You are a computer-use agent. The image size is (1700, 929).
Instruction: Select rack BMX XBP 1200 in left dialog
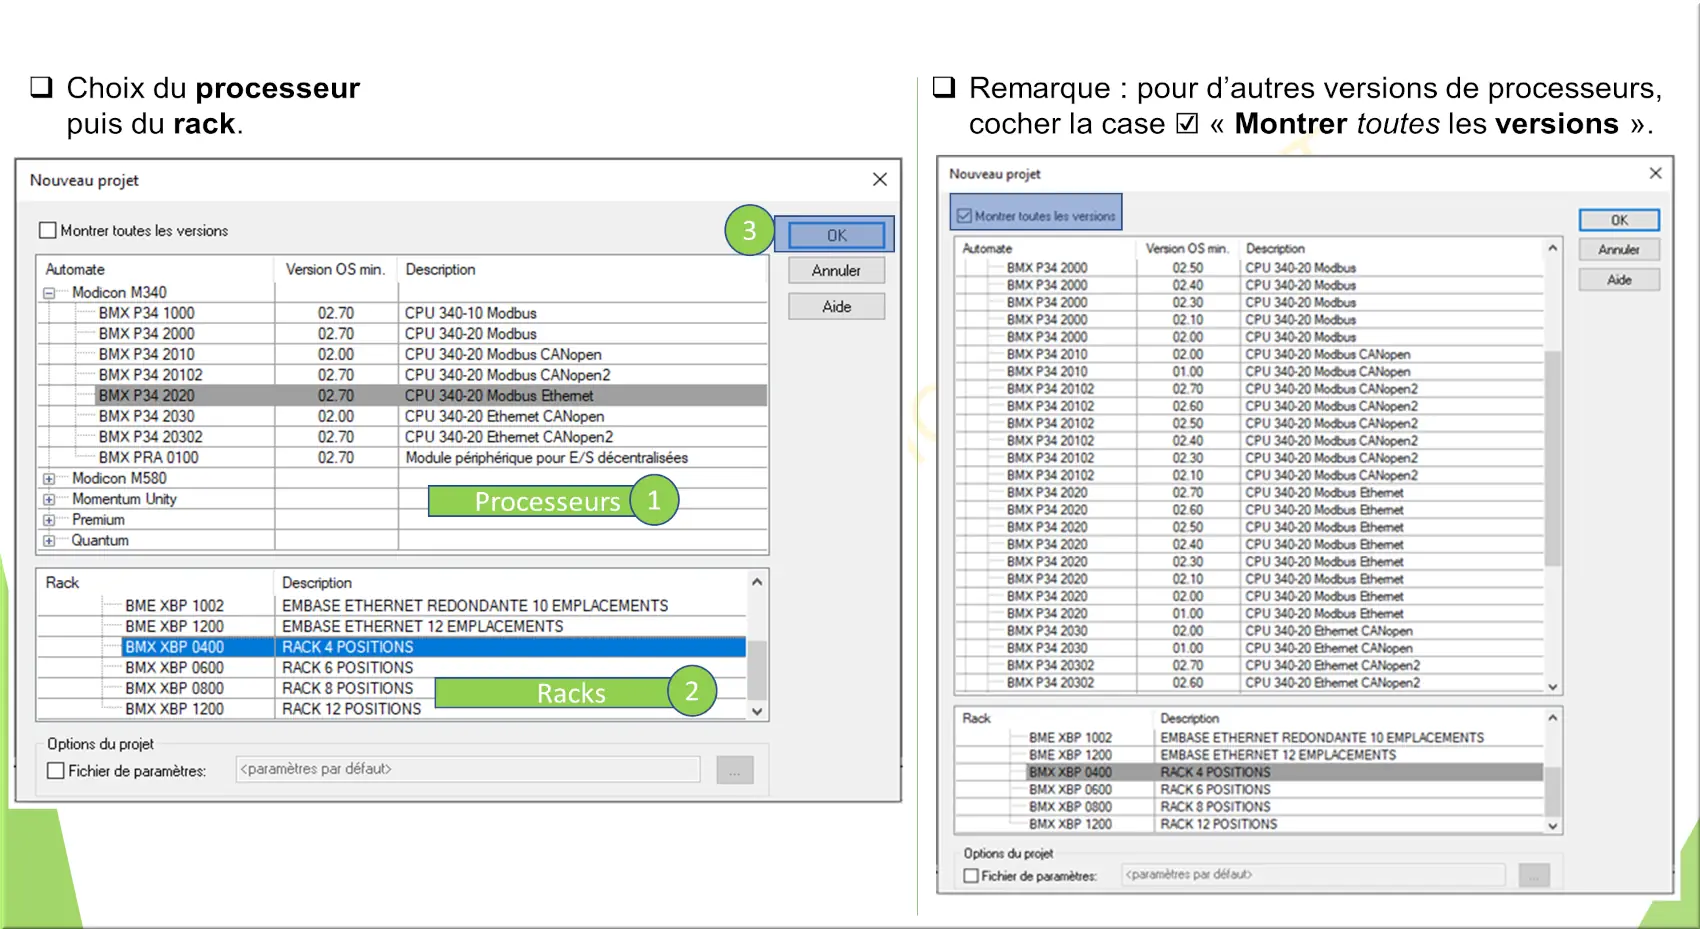(174, 708)
